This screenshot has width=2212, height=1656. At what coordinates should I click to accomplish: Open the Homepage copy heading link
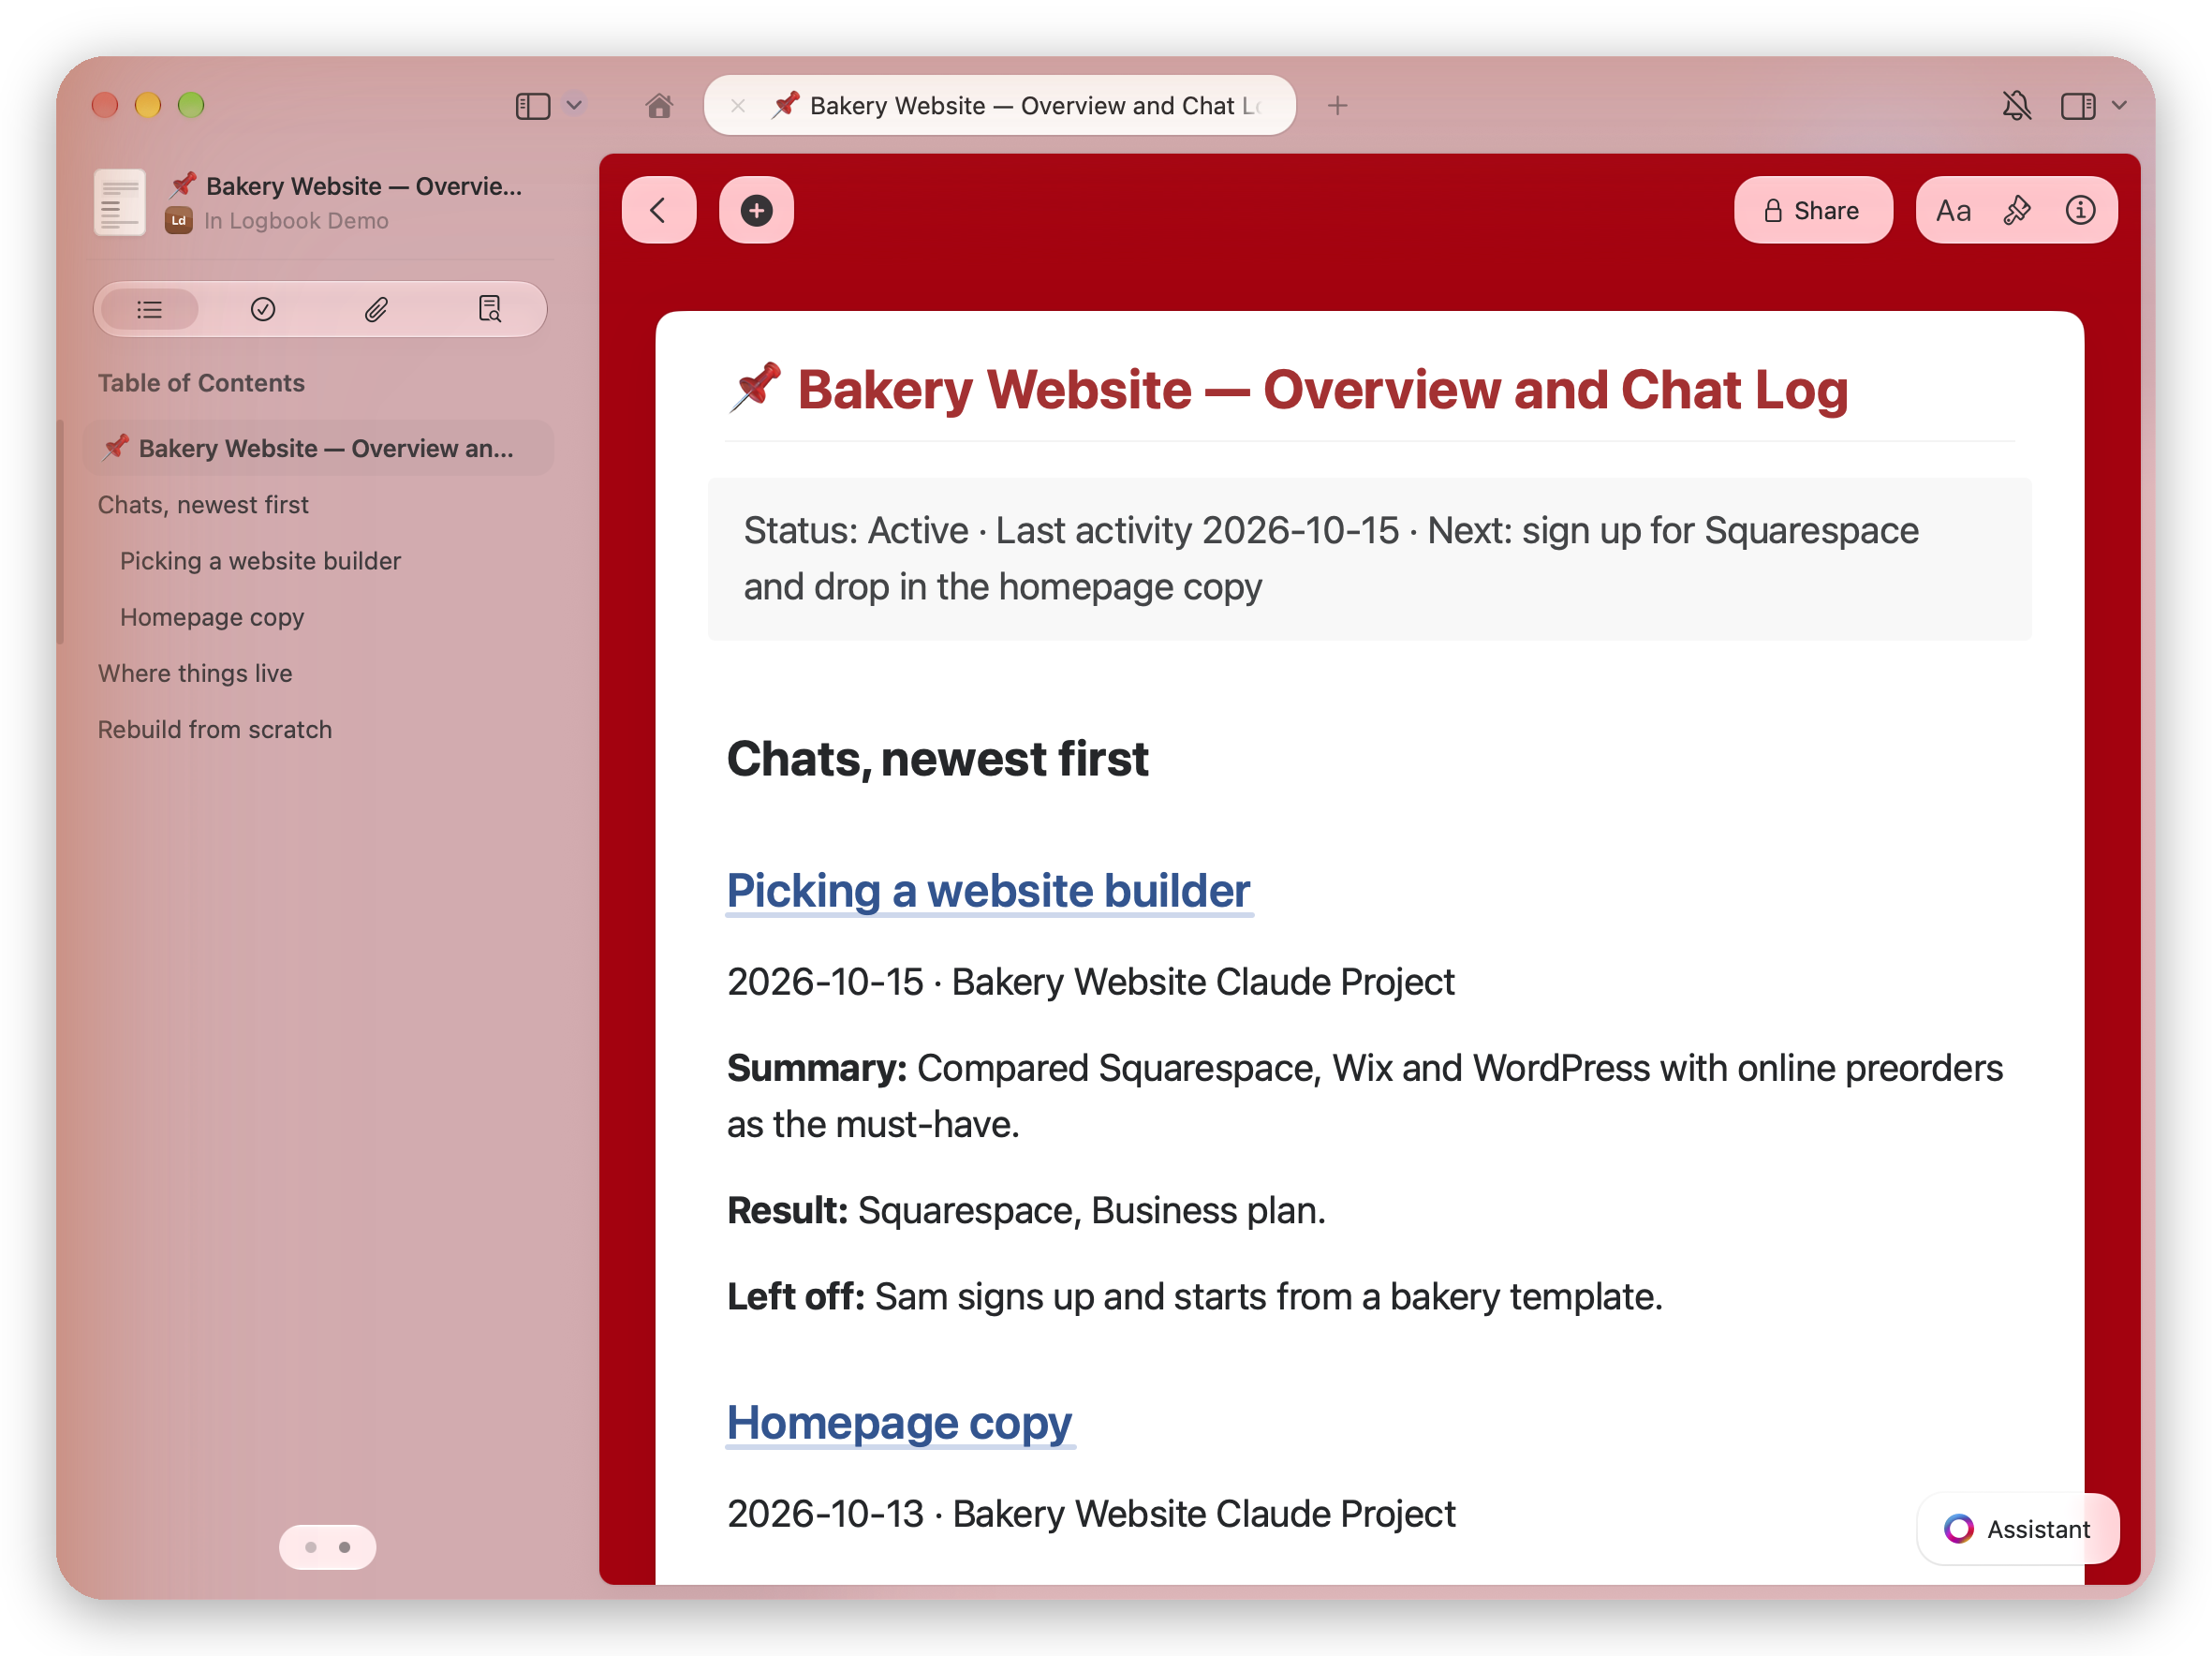899,1422
